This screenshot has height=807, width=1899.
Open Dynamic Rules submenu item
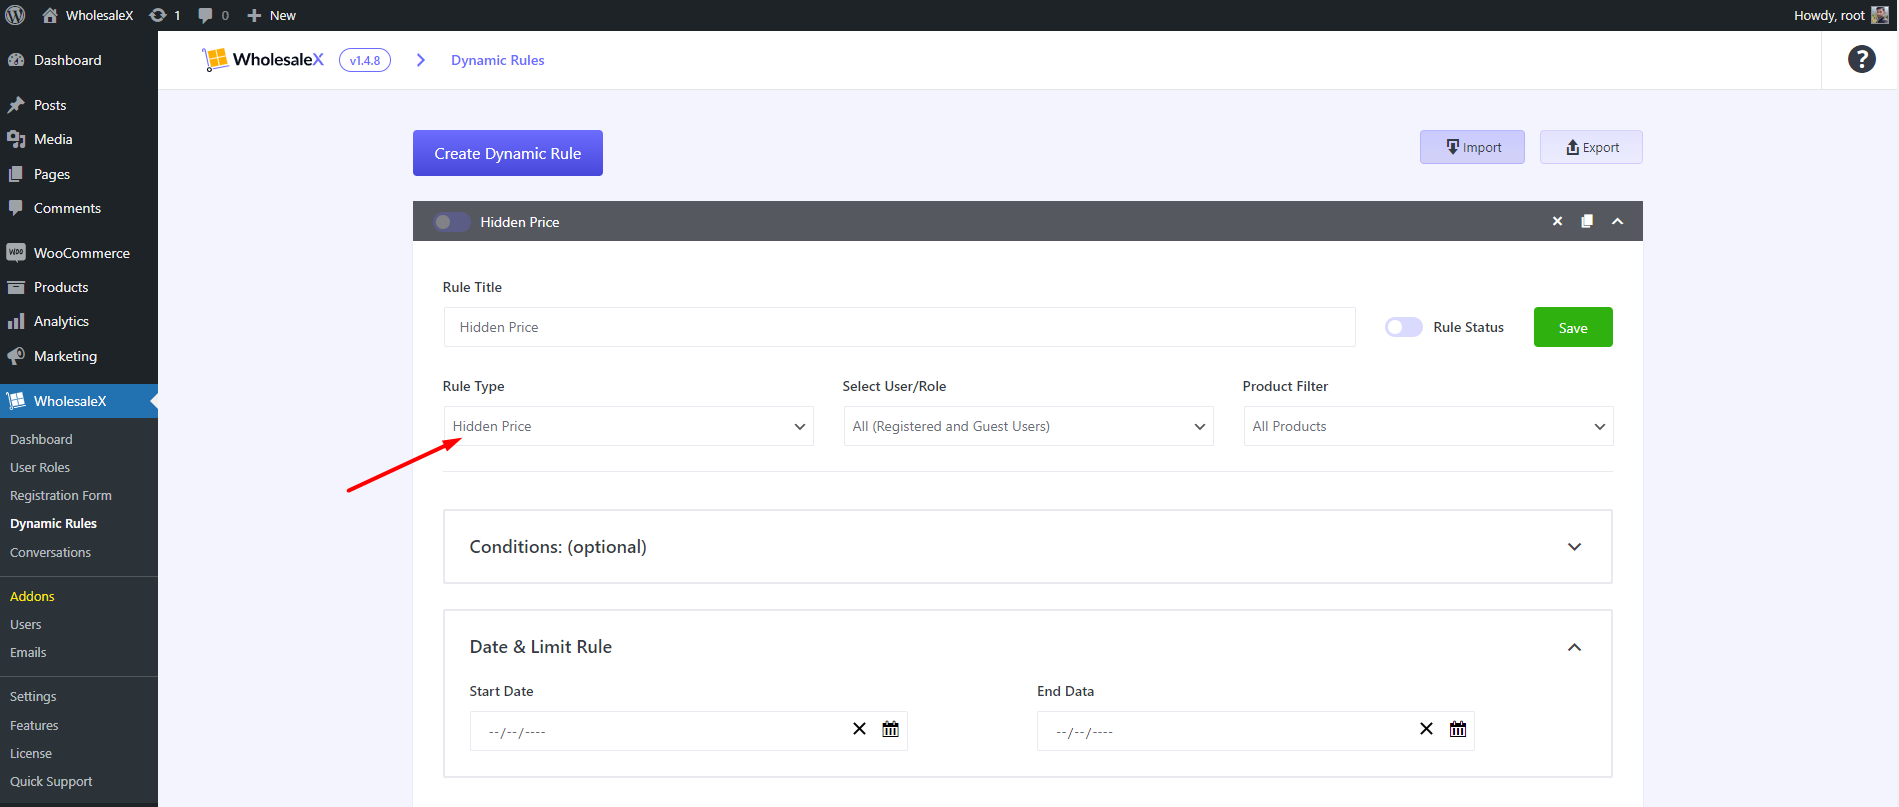click(x=53, y=523)
